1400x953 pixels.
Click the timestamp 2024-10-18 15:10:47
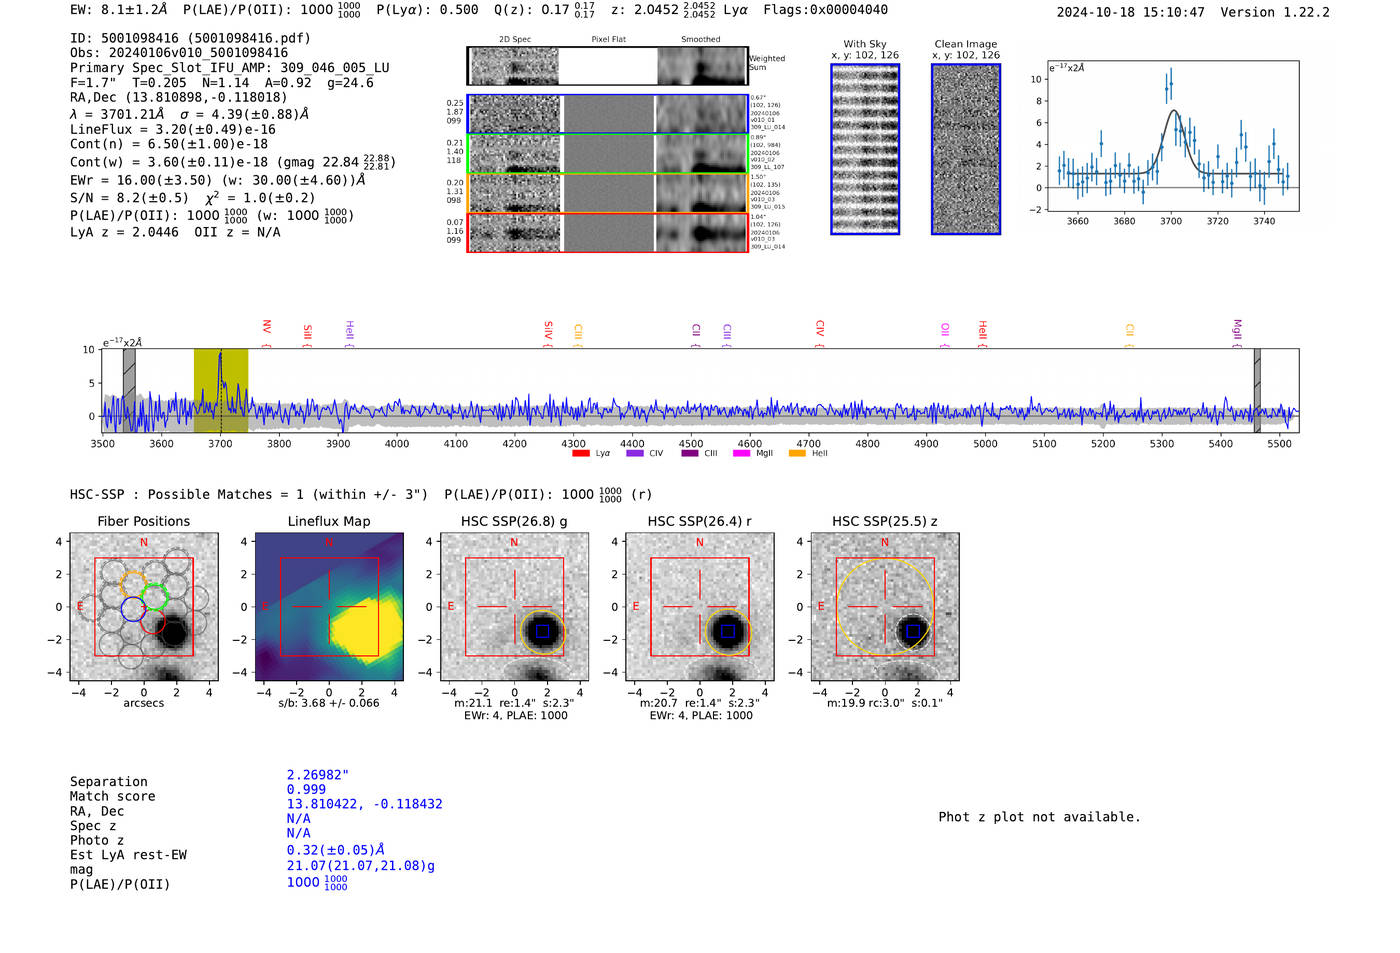[1130, 12]
